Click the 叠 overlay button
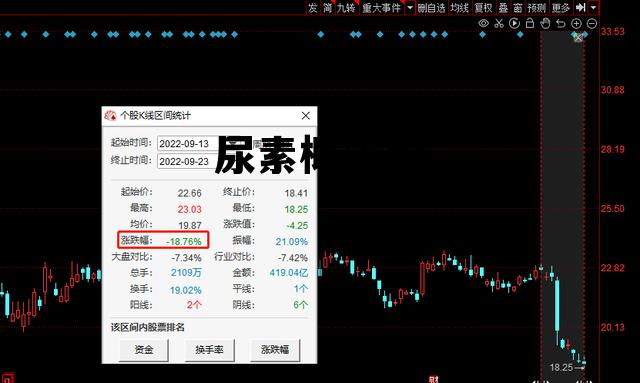 coord(503,7)
